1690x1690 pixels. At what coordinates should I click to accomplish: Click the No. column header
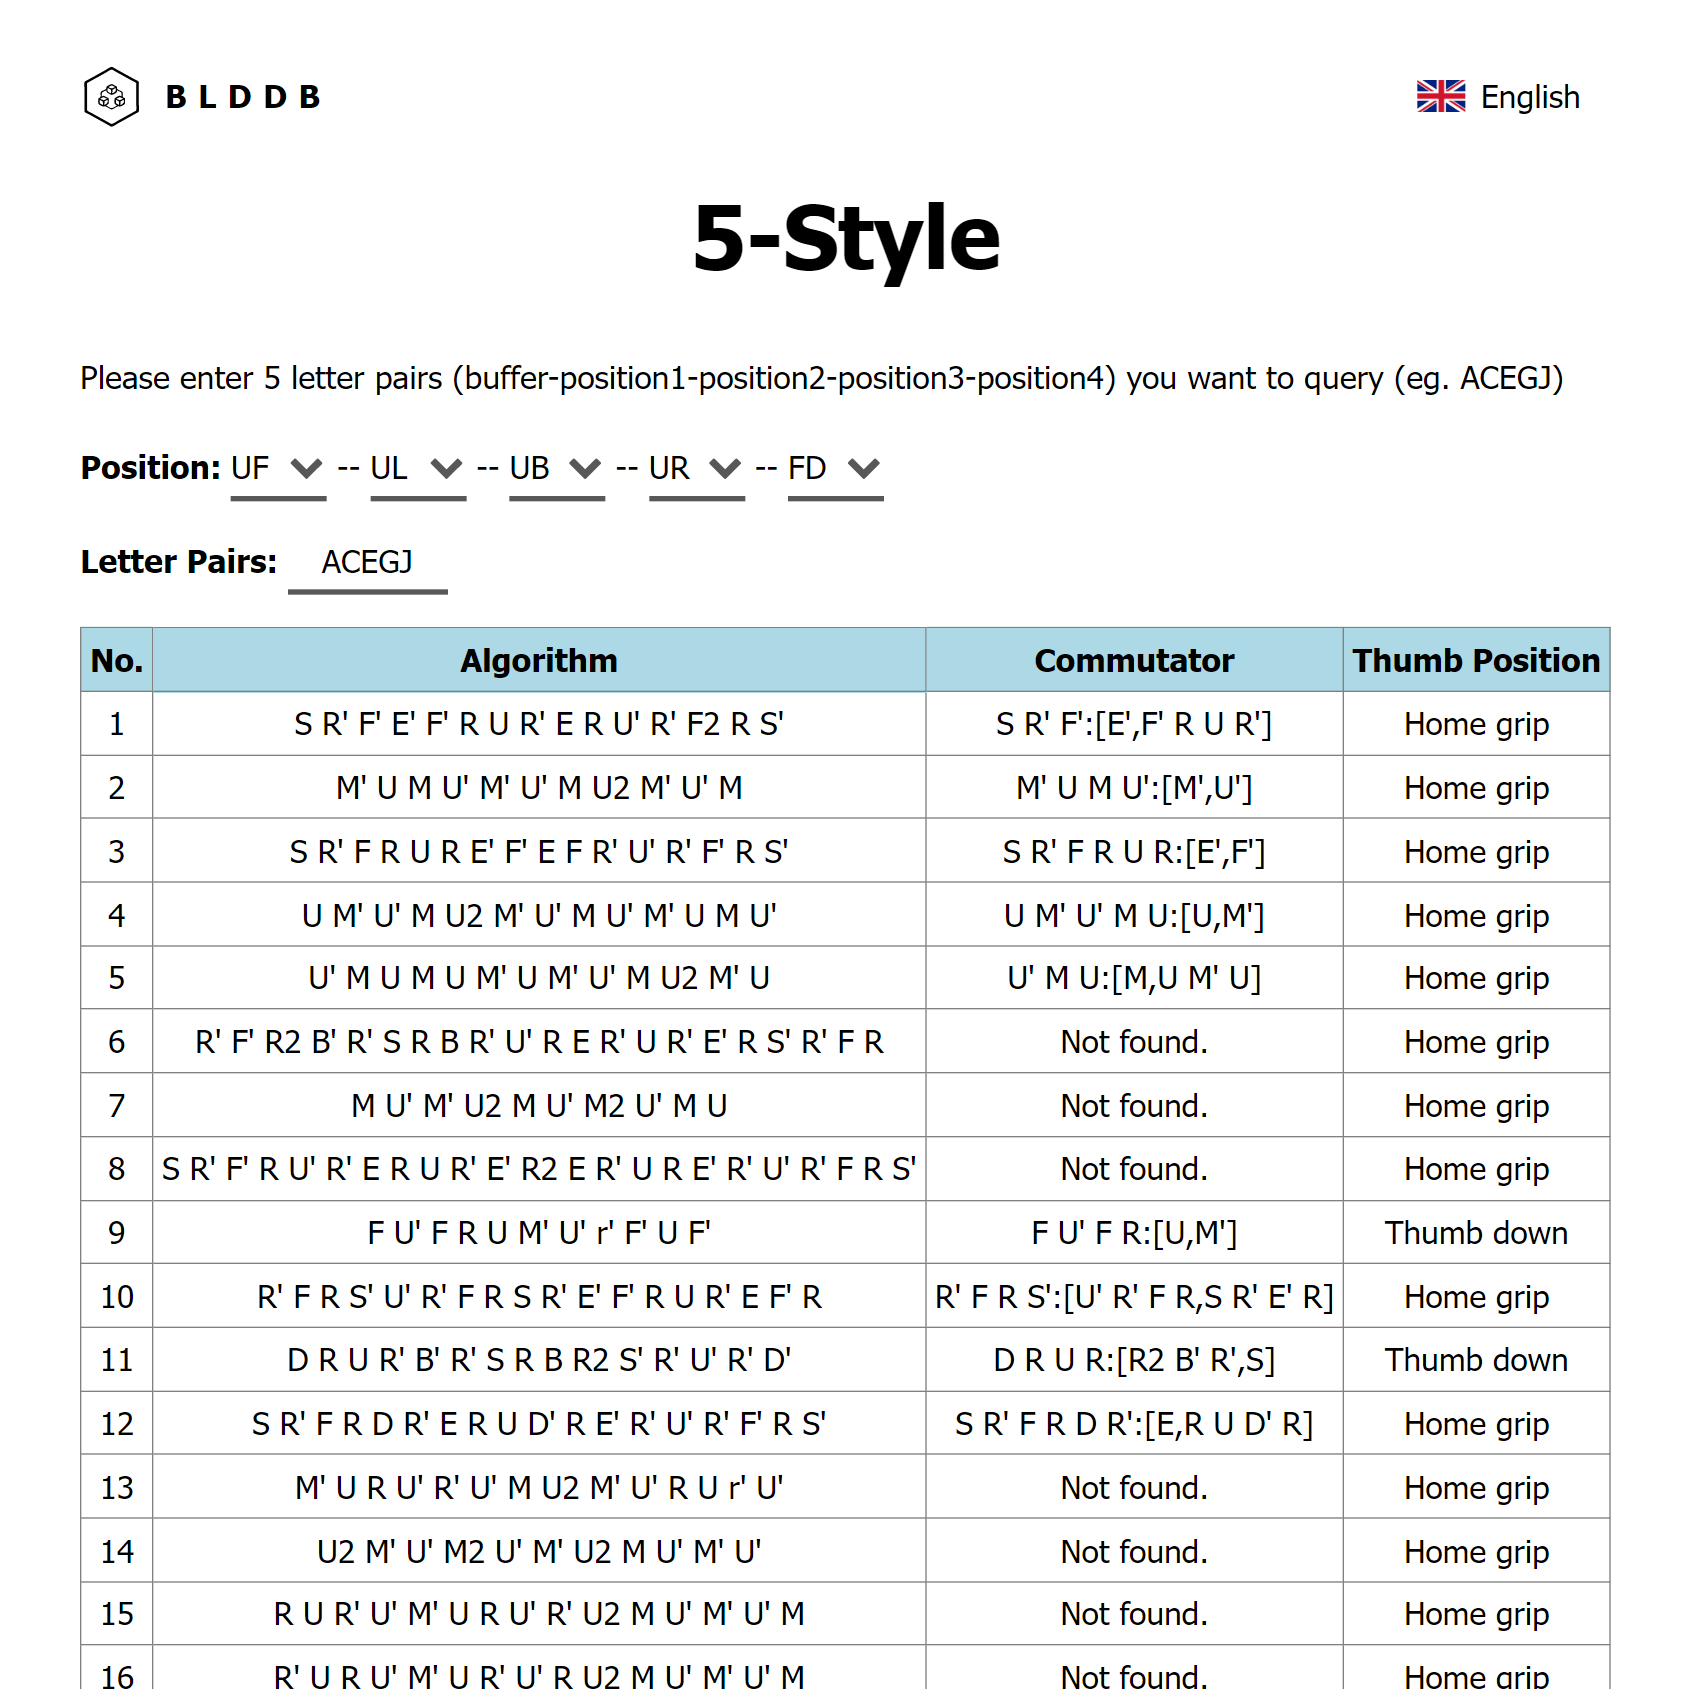(x=116, y=661)
